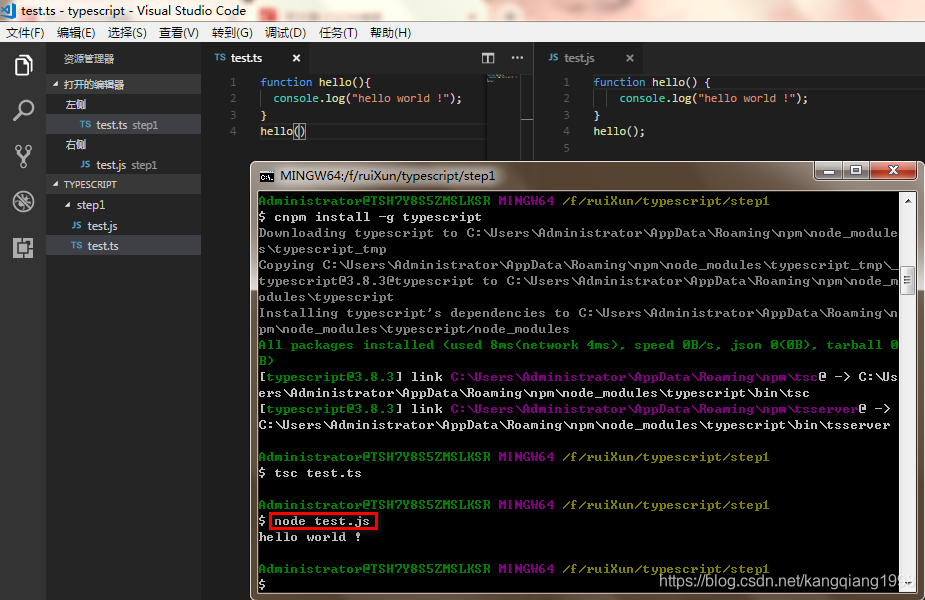Viewport: 925px width, 600px height.
Task: Click the last terminal prompt line
Action: 263,584
